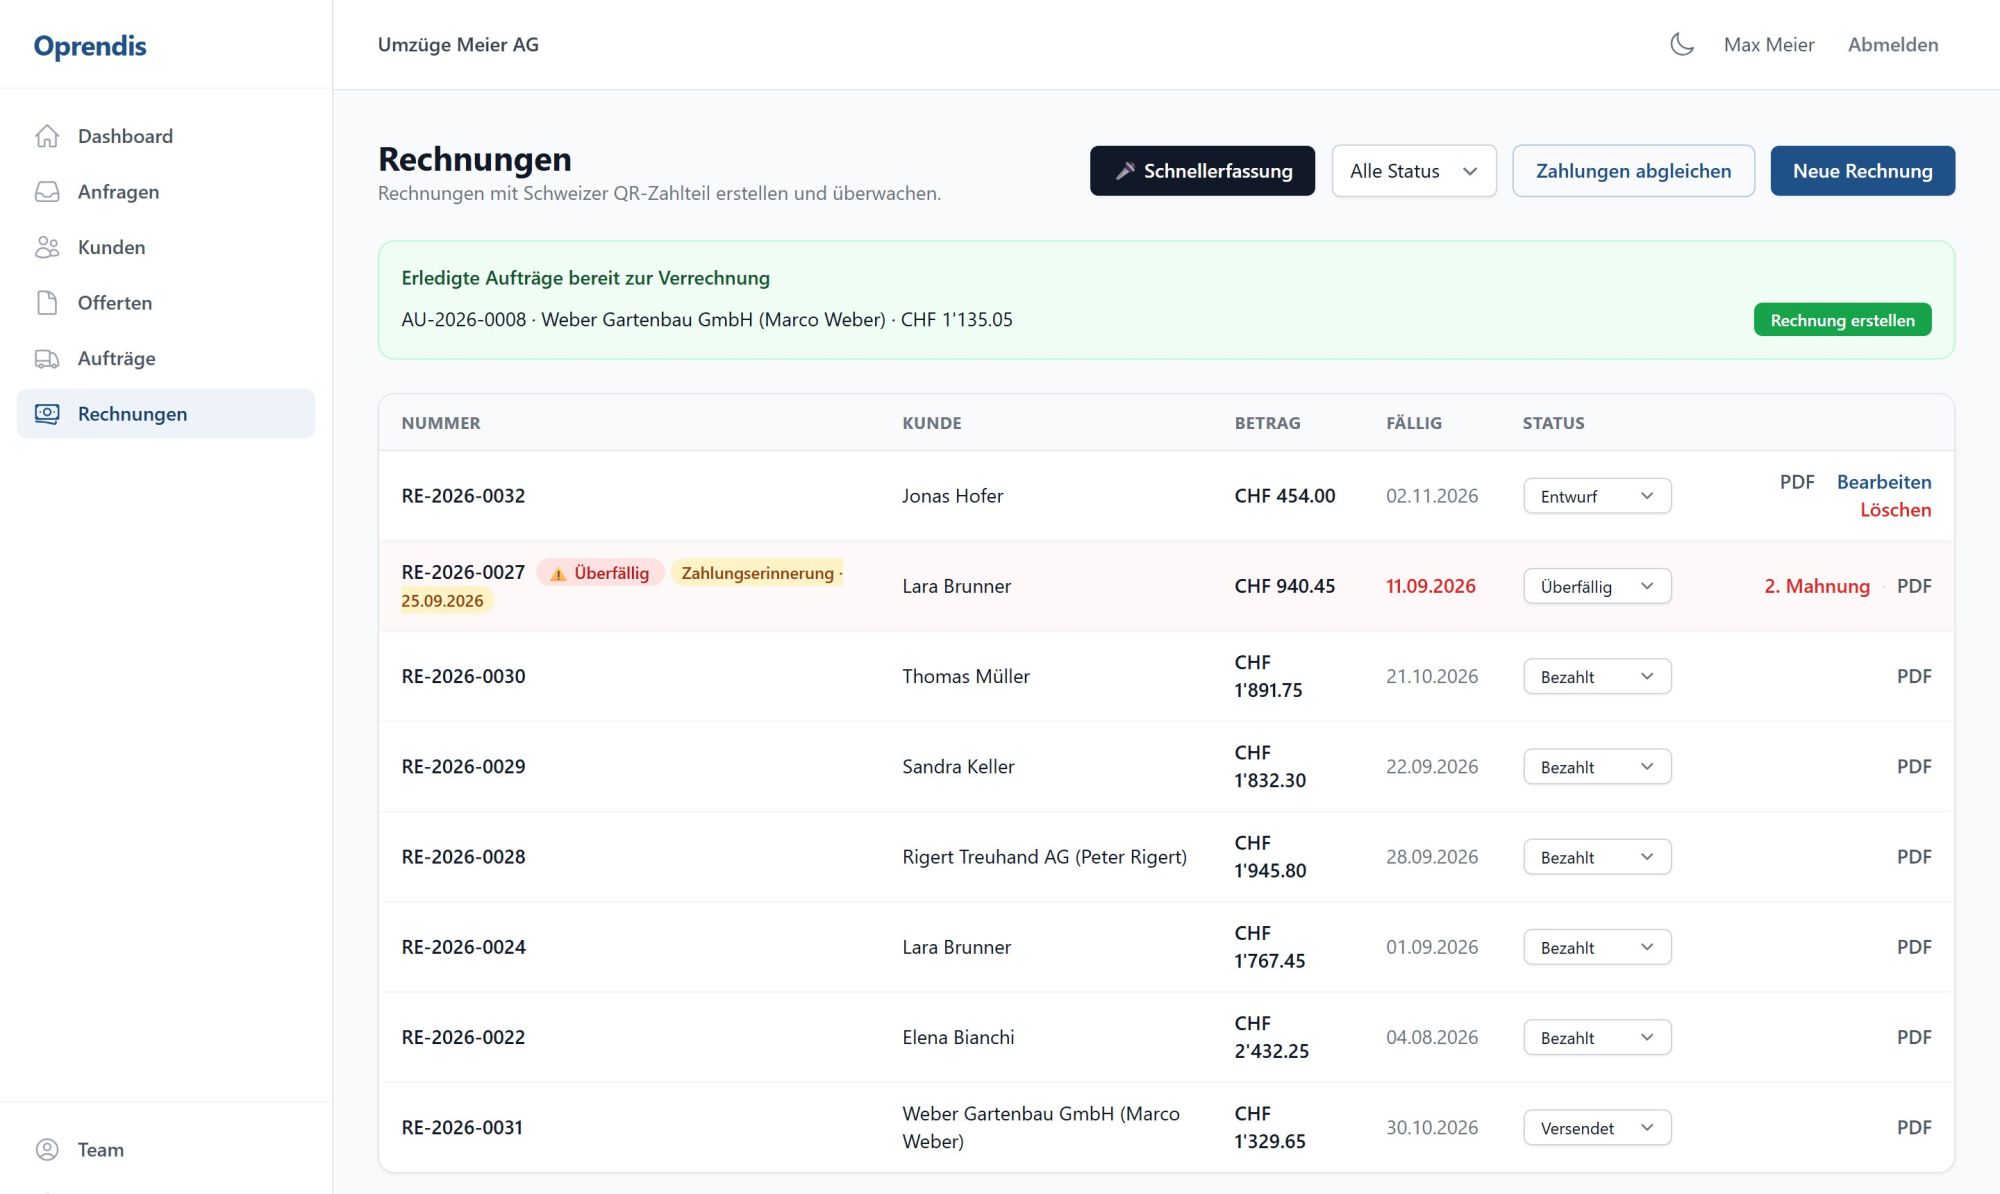Click the Zahlungserinnerung badge on RE-2026-0027

click(757, 573)
